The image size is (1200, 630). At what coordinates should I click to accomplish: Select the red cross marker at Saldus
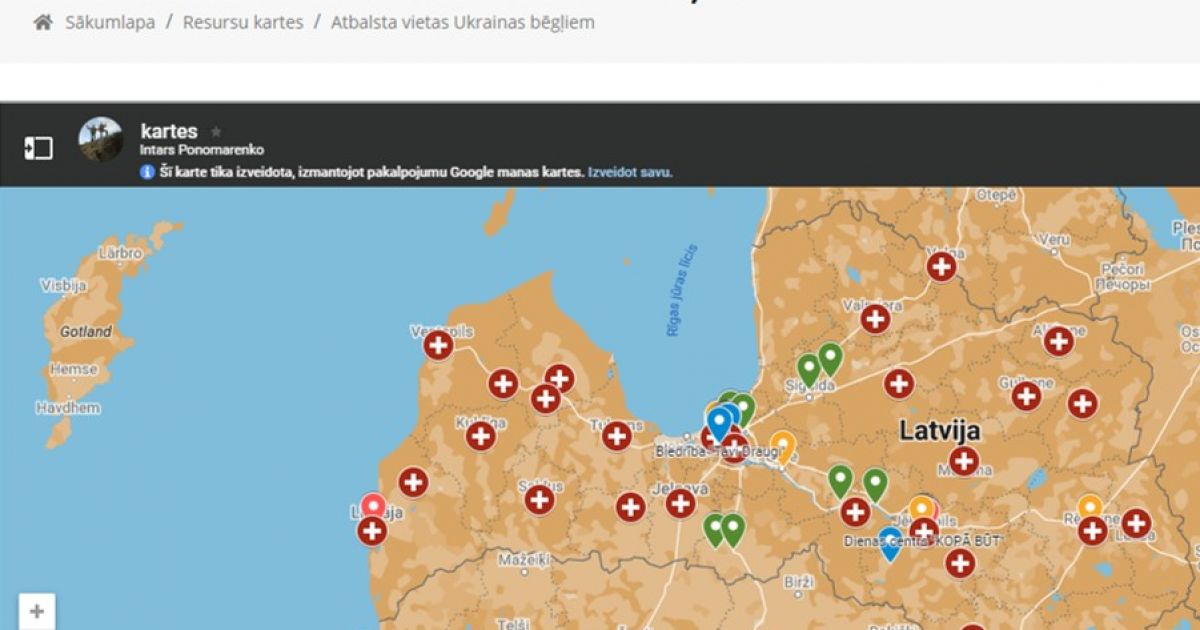coord(539,499)
